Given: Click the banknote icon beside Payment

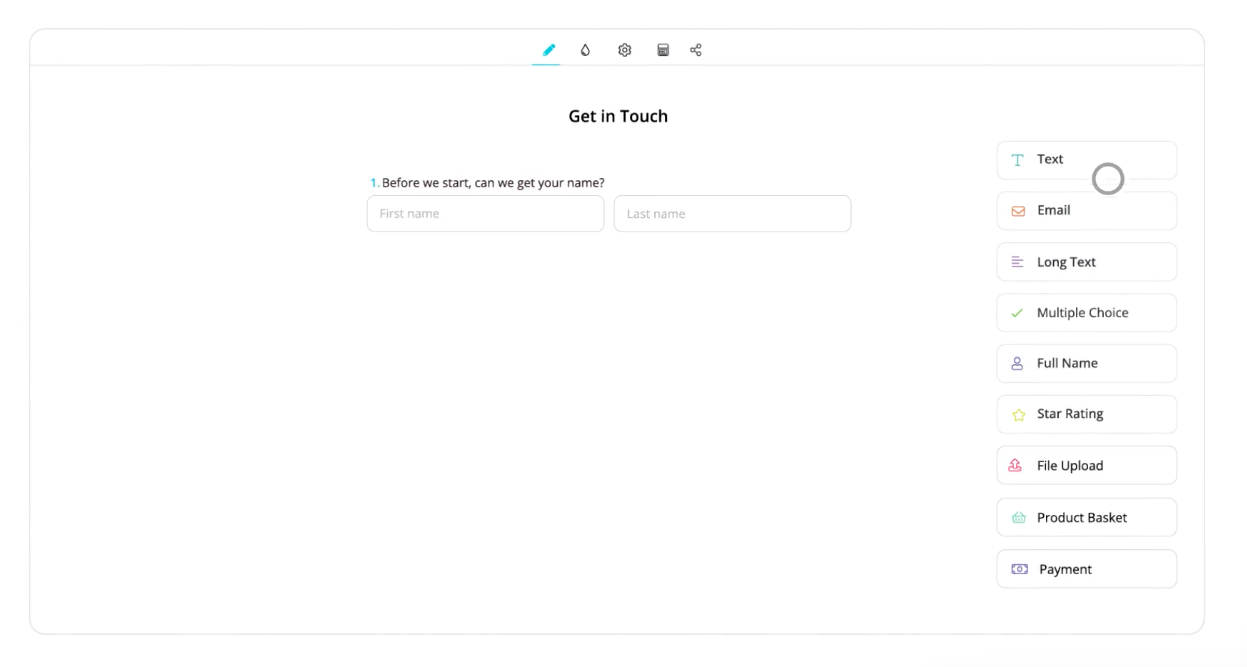Looking at the screenshot, I should coord(1019,569).
